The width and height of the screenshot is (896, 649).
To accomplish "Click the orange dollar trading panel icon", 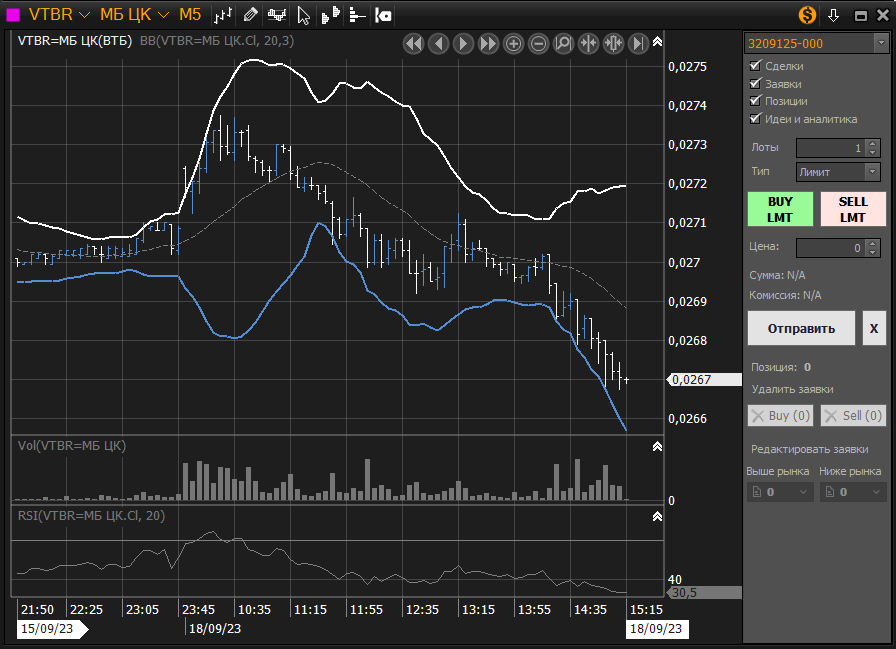I will pos(807,15).
